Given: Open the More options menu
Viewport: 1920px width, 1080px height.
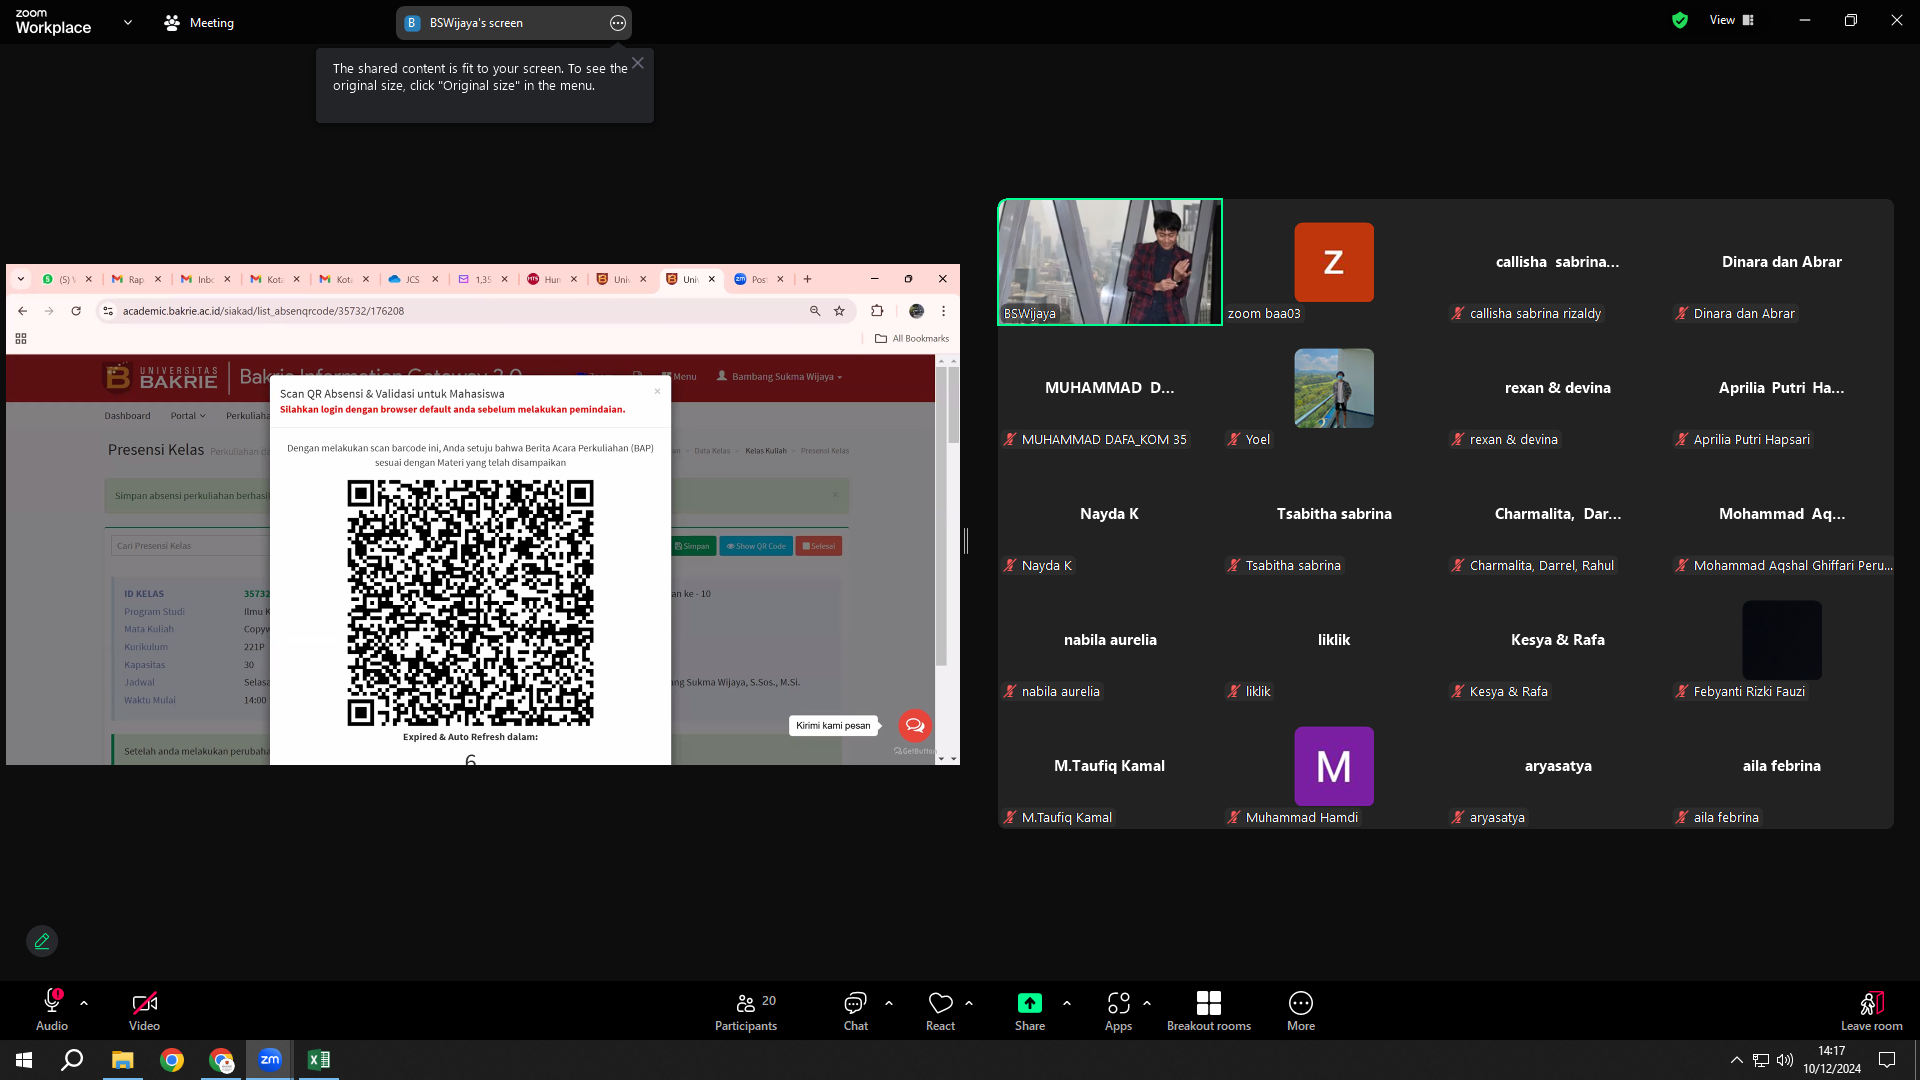Looking at the screenshot, I should tap(1301, 1010).
